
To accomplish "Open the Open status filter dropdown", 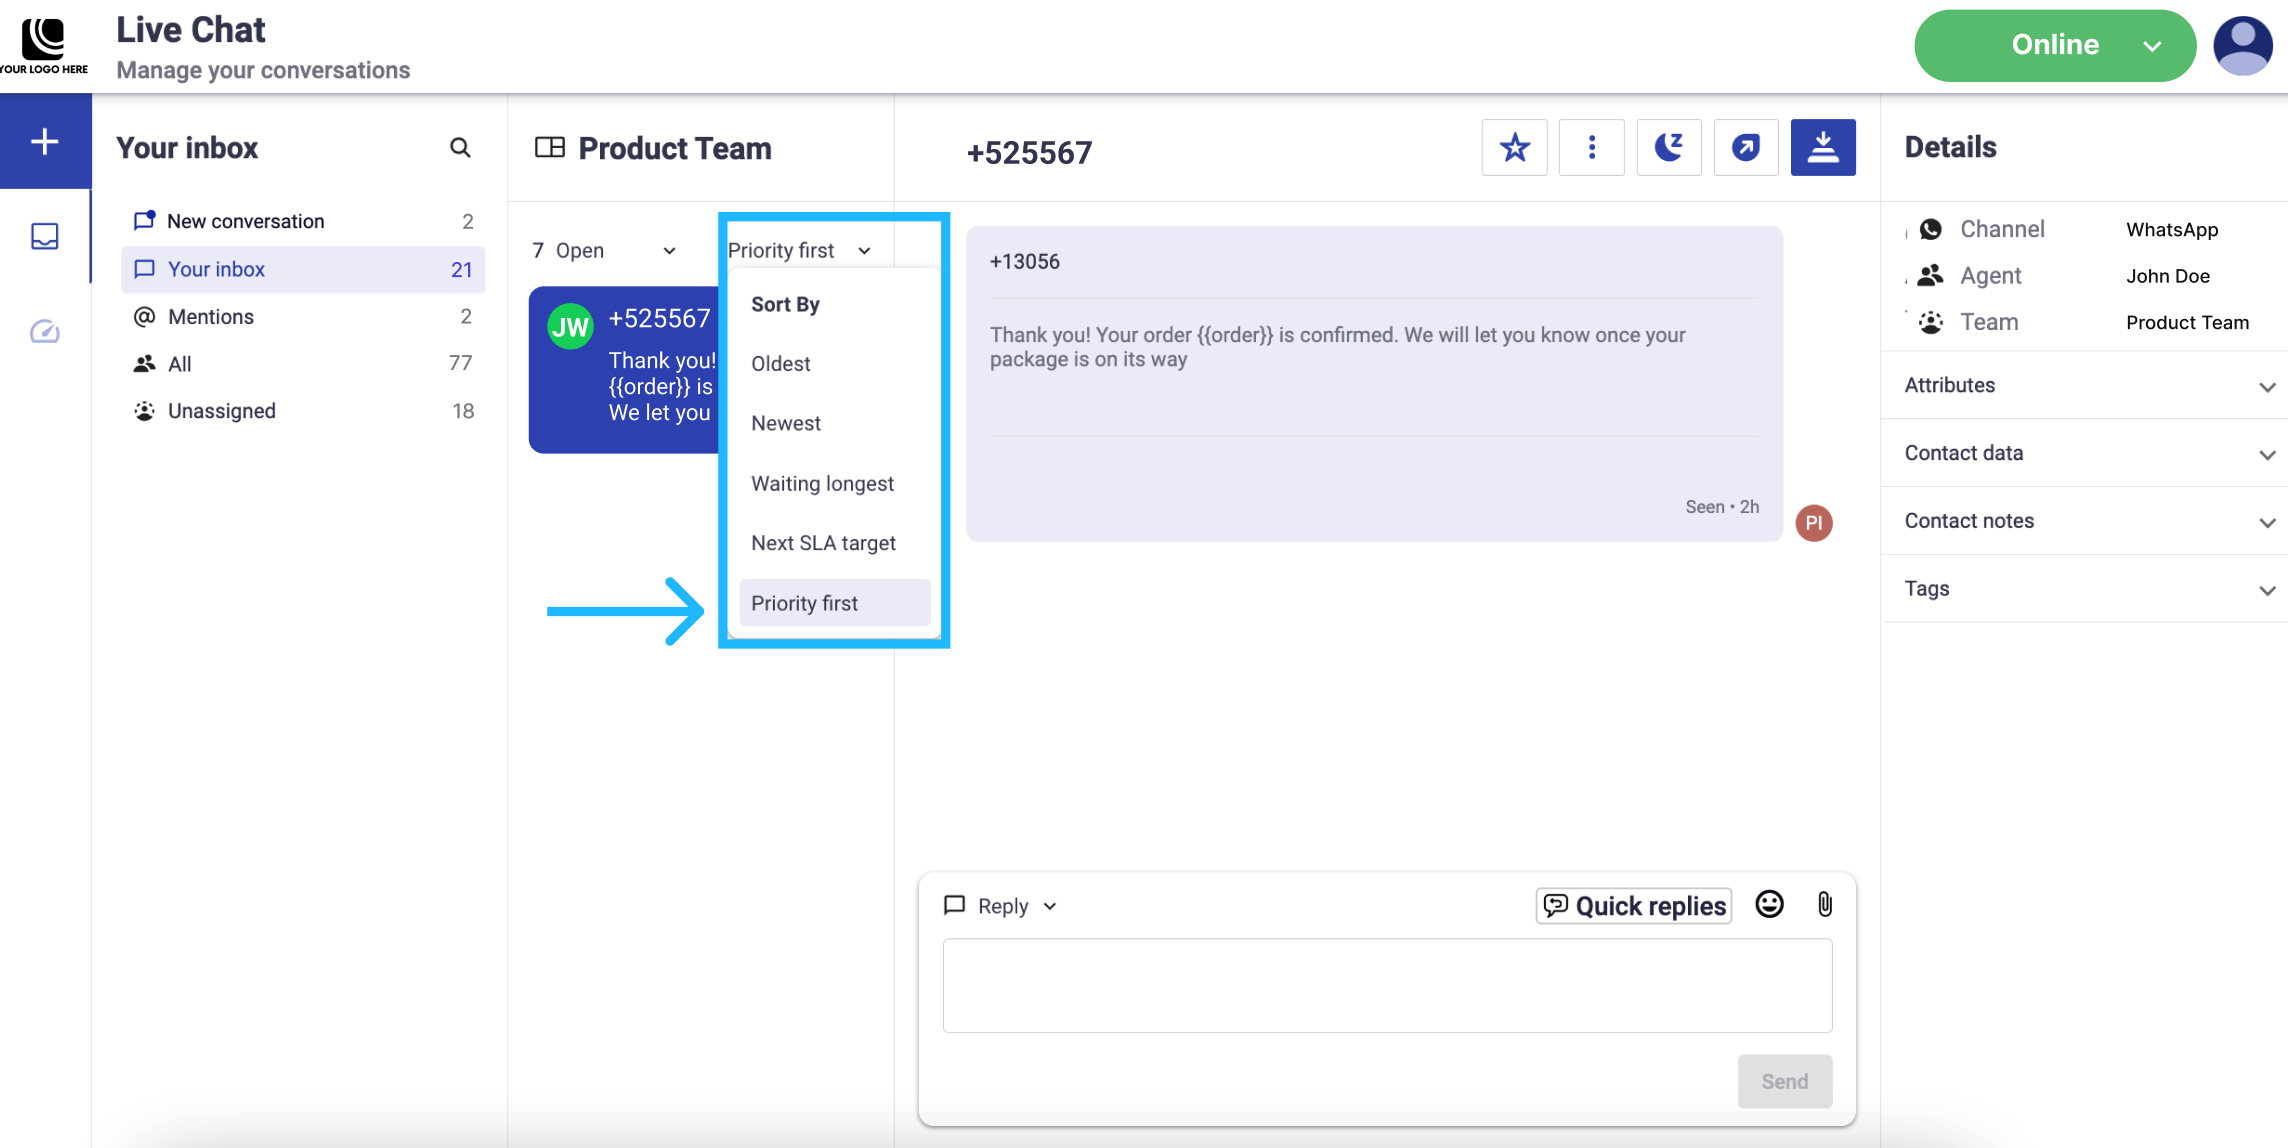I will [604, 250].
